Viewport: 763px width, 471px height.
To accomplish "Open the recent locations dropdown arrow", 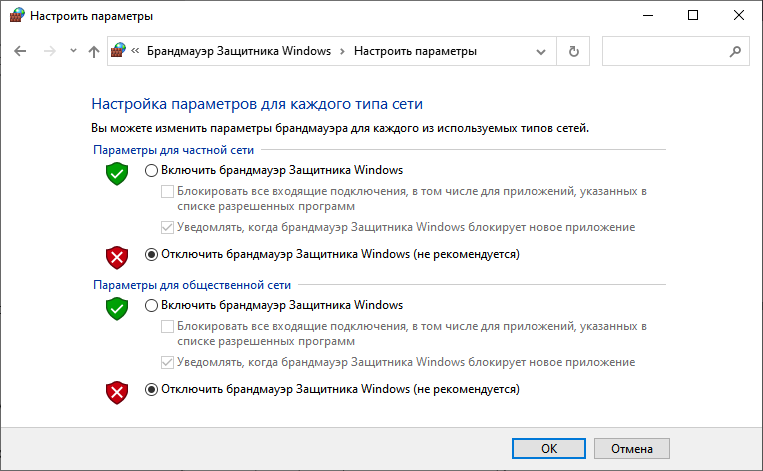I will (x=73, y=51).
